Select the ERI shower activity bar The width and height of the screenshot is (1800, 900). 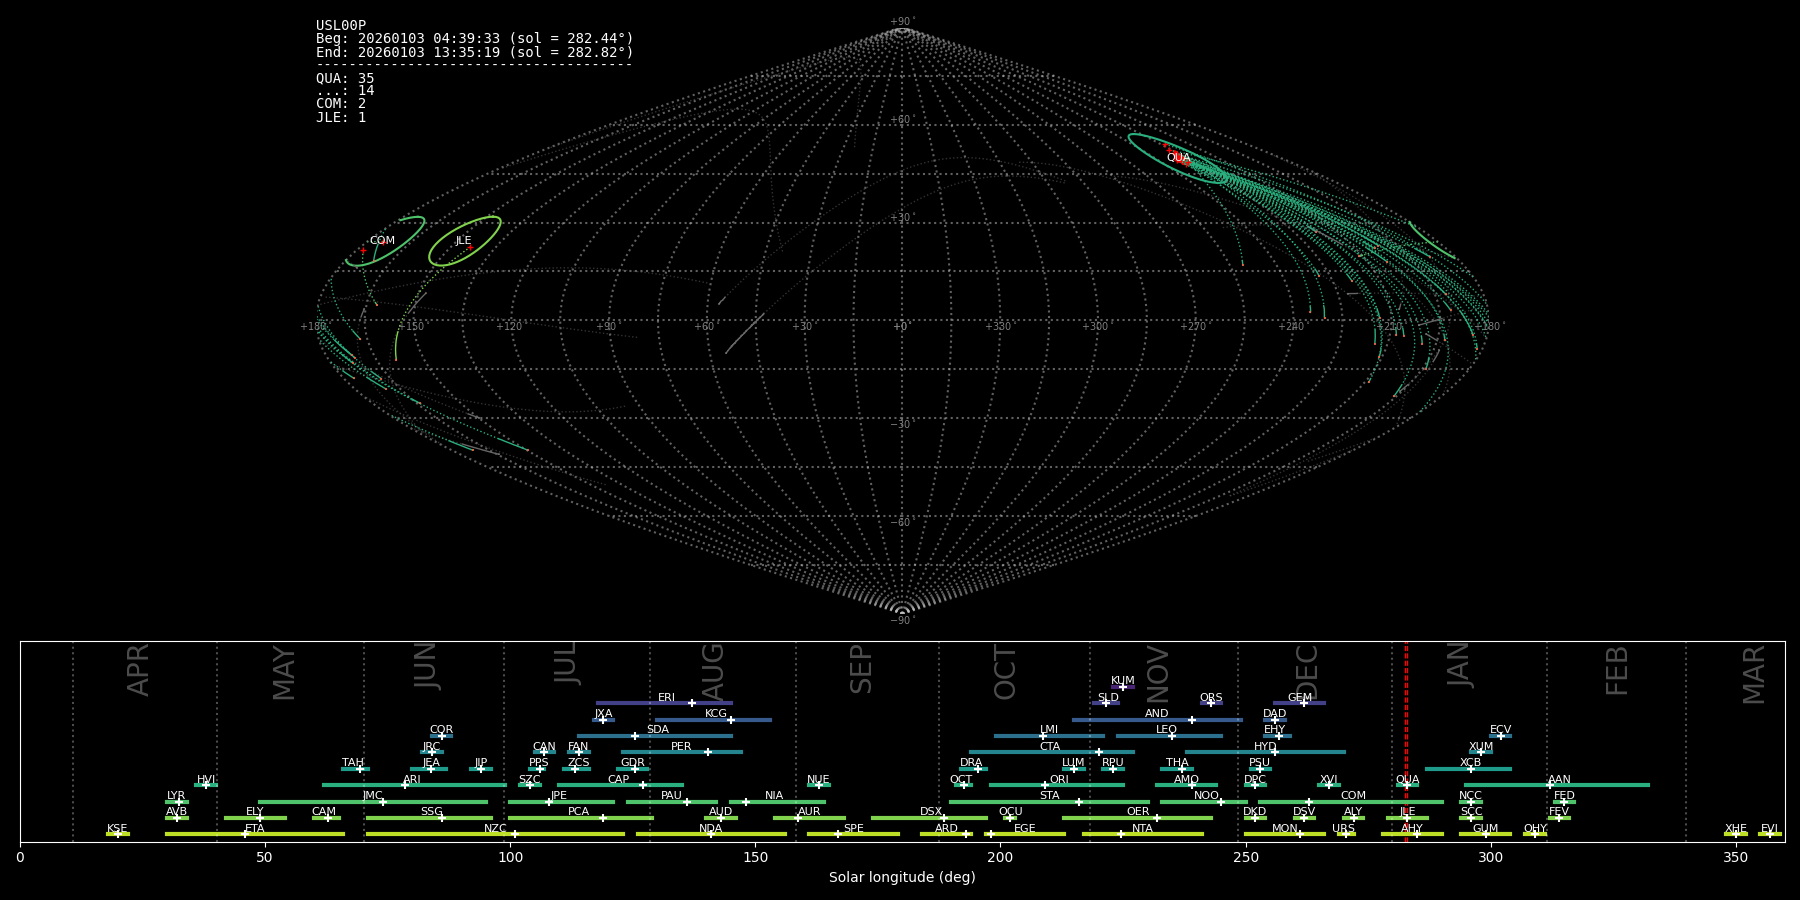[640, 703]
